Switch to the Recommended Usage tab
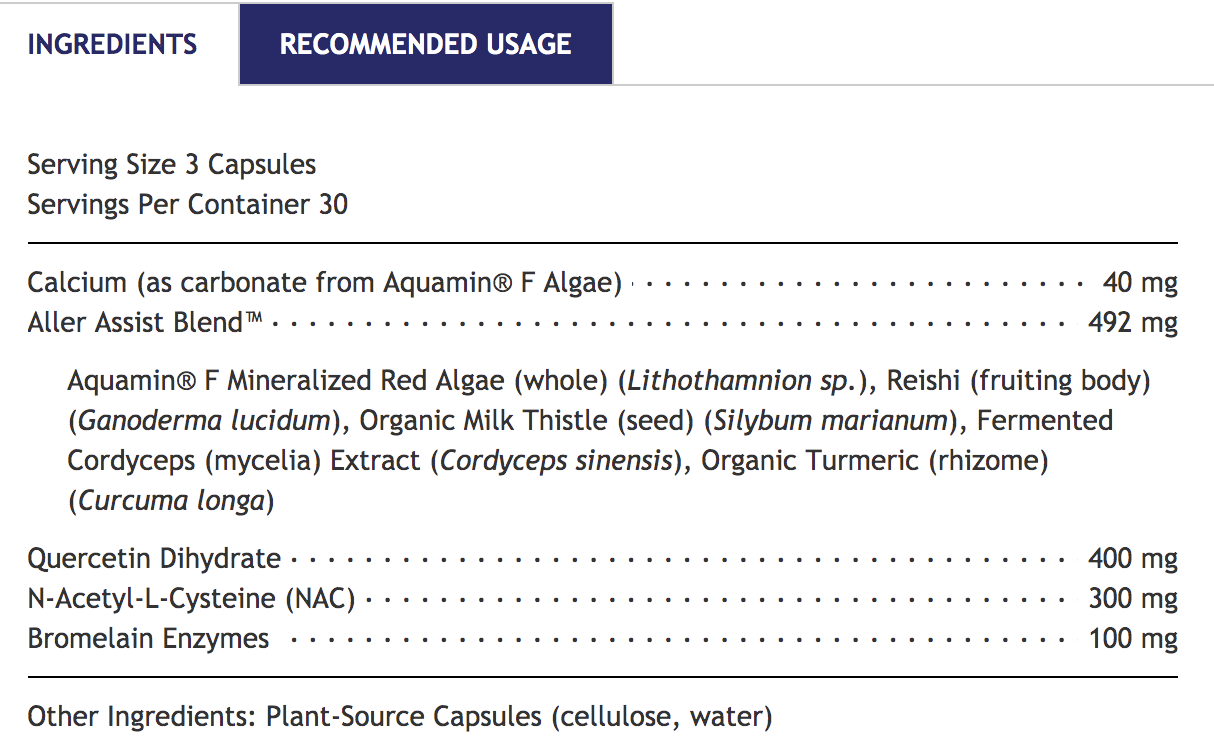 coord(425,45)
